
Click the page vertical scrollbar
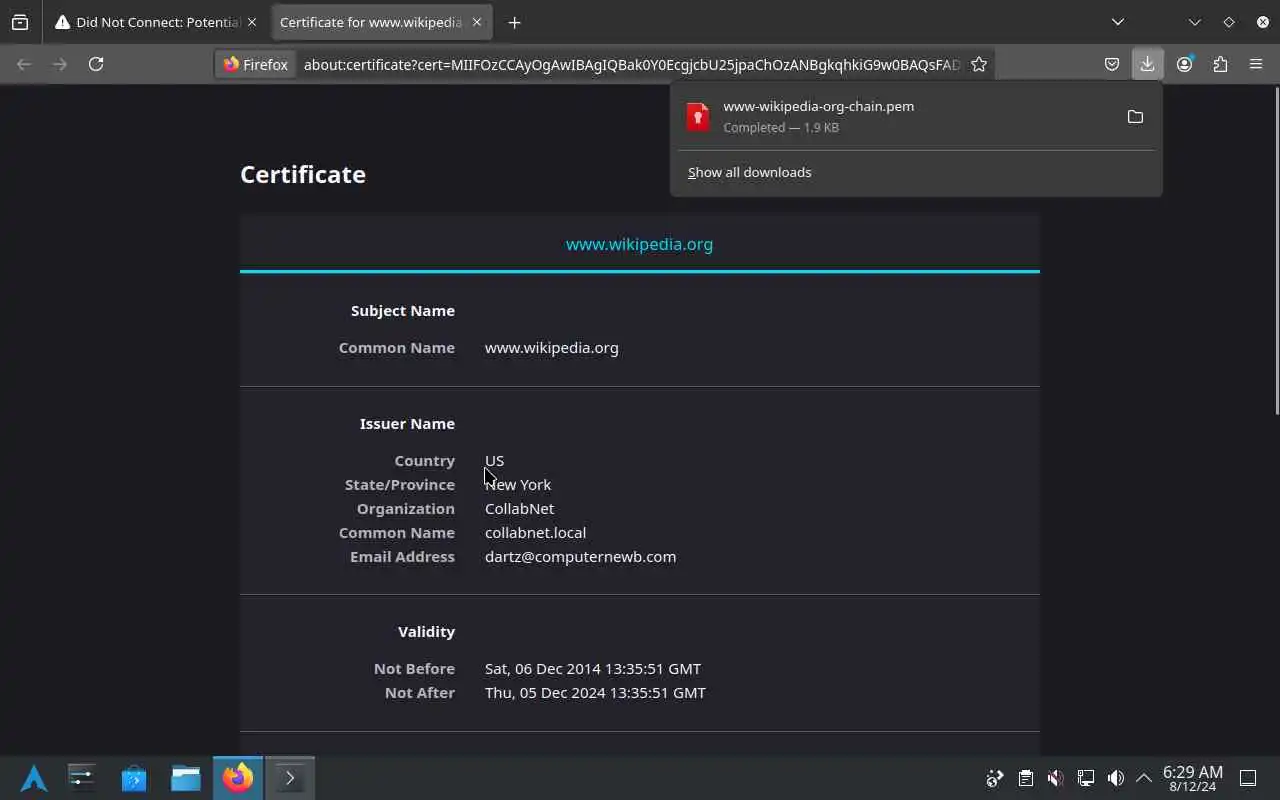[x=1275, y=250]
